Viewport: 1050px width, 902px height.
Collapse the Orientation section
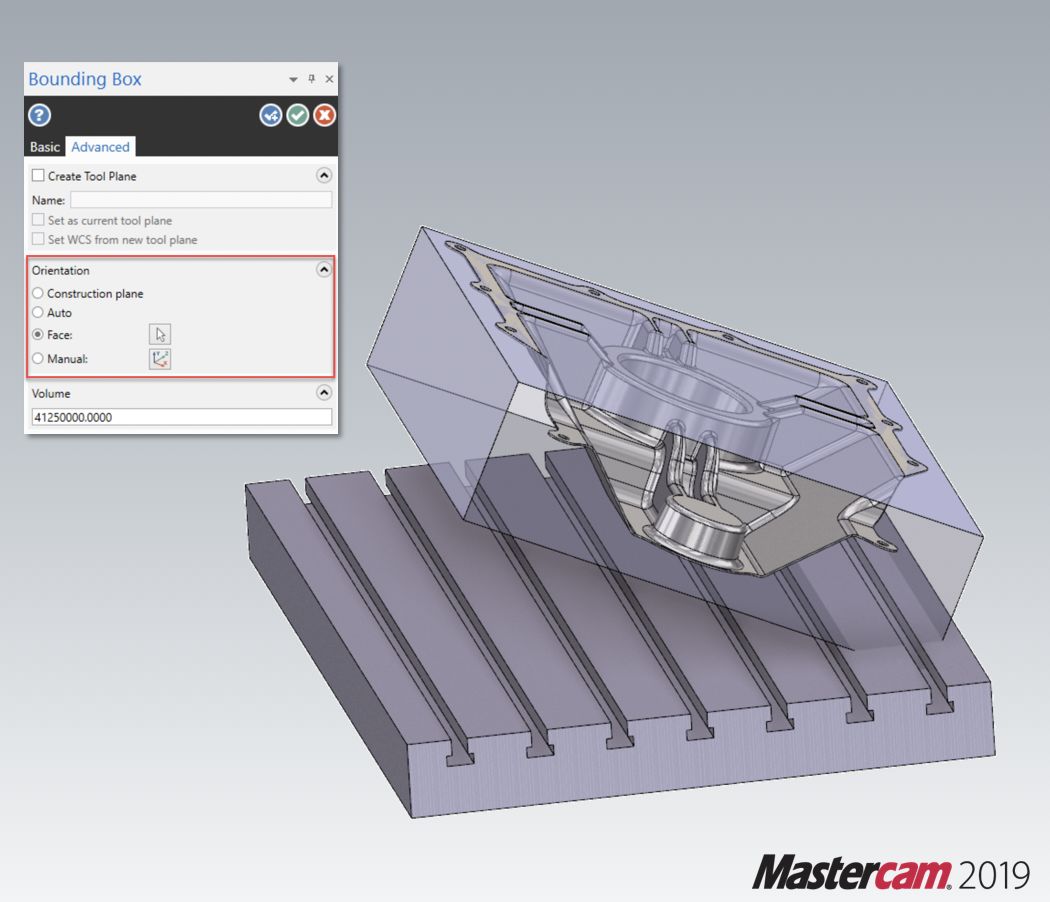[x=323, y=270]
